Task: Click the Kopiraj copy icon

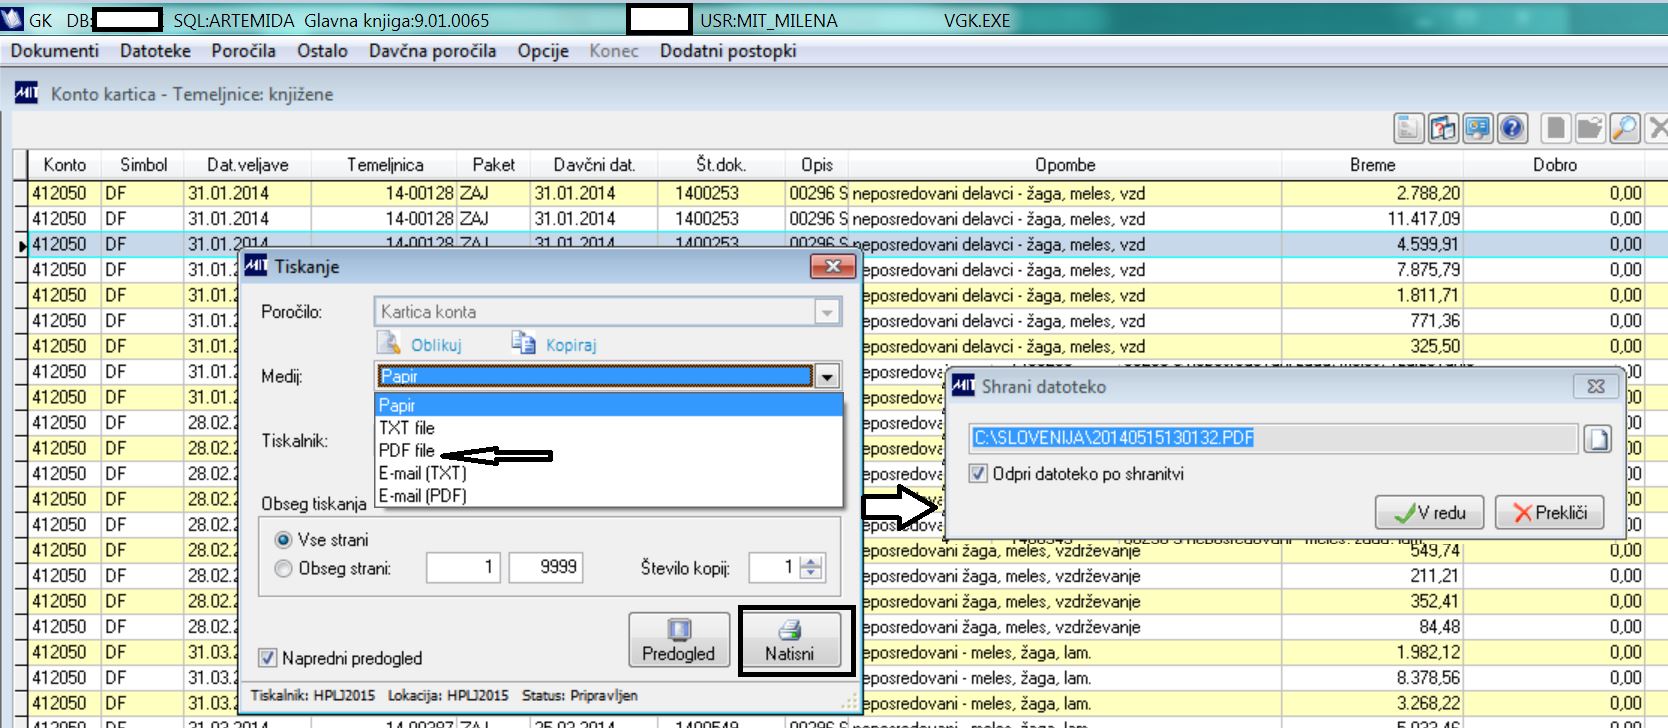Action: pos(523,344)
